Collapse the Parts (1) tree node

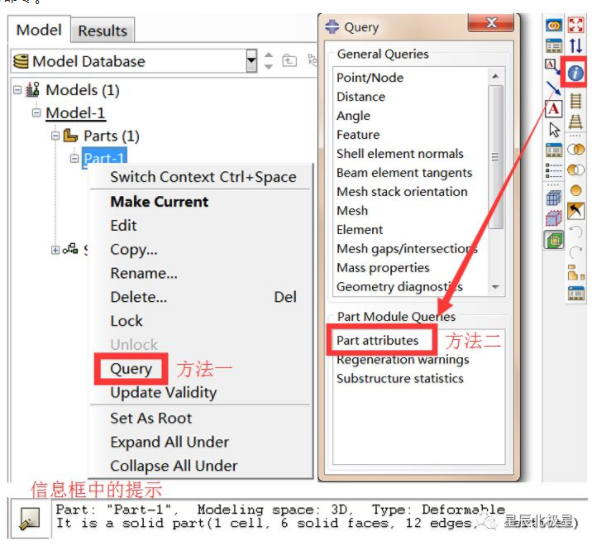pos(55,136)
